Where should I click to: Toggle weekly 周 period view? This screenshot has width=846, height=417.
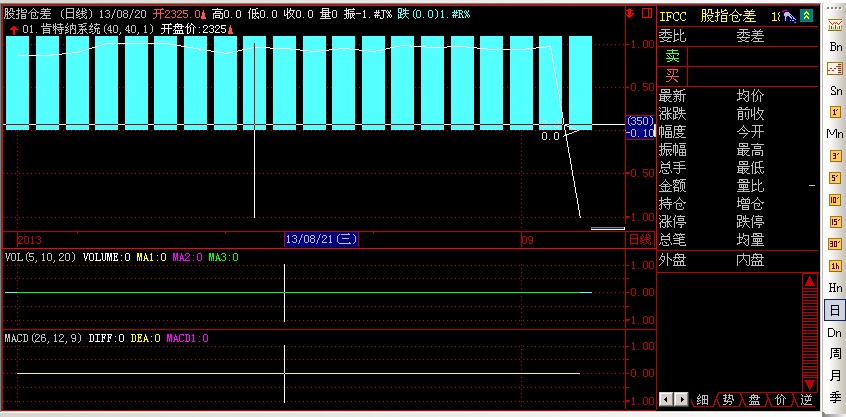coord(834,354)
